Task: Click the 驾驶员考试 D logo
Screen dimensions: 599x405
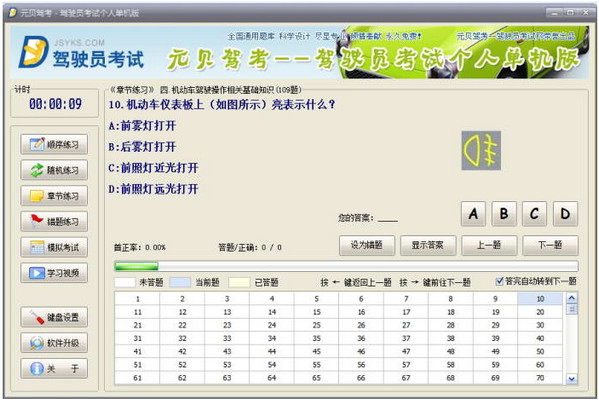Action: [34, 52]
